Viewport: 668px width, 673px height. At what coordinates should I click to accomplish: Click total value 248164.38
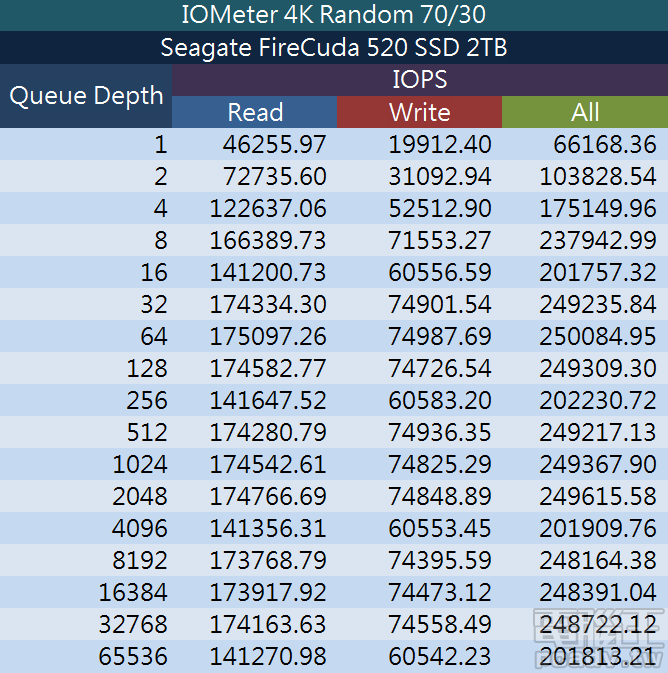tap(598, 561)
